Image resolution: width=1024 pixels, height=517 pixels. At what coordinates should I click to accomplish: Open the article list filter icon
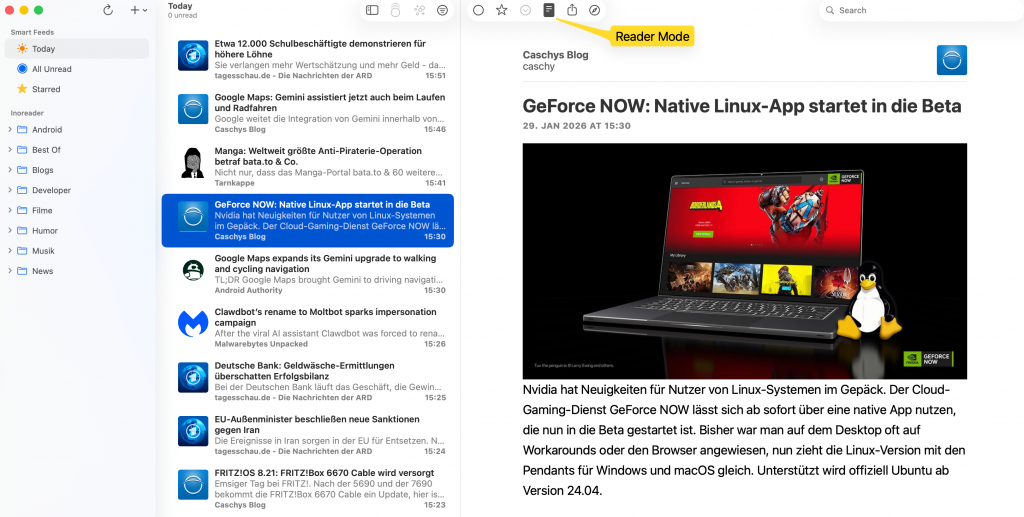coord(442,10)
